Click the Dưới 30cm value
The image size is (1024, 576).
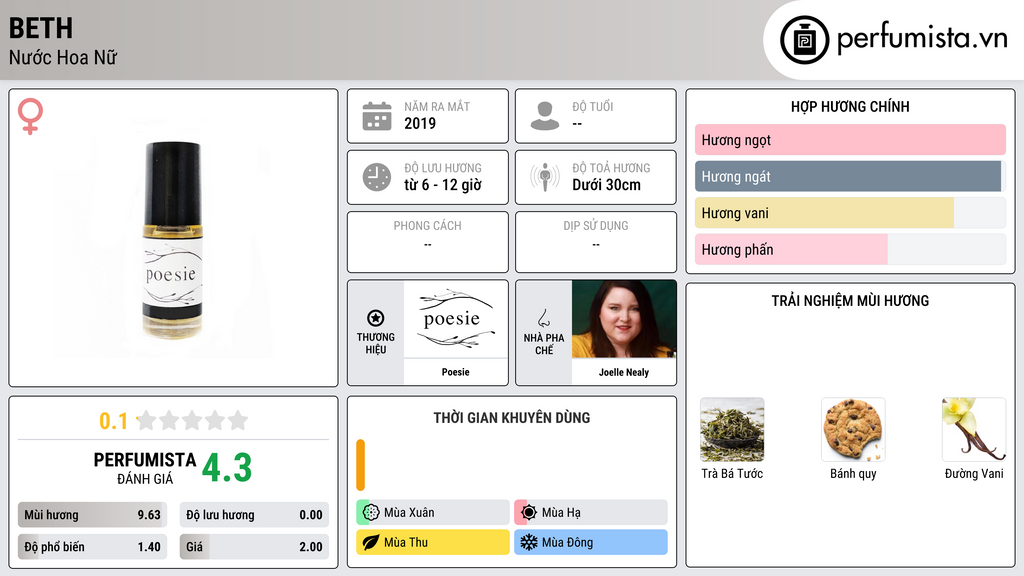[x=607, y=185]
